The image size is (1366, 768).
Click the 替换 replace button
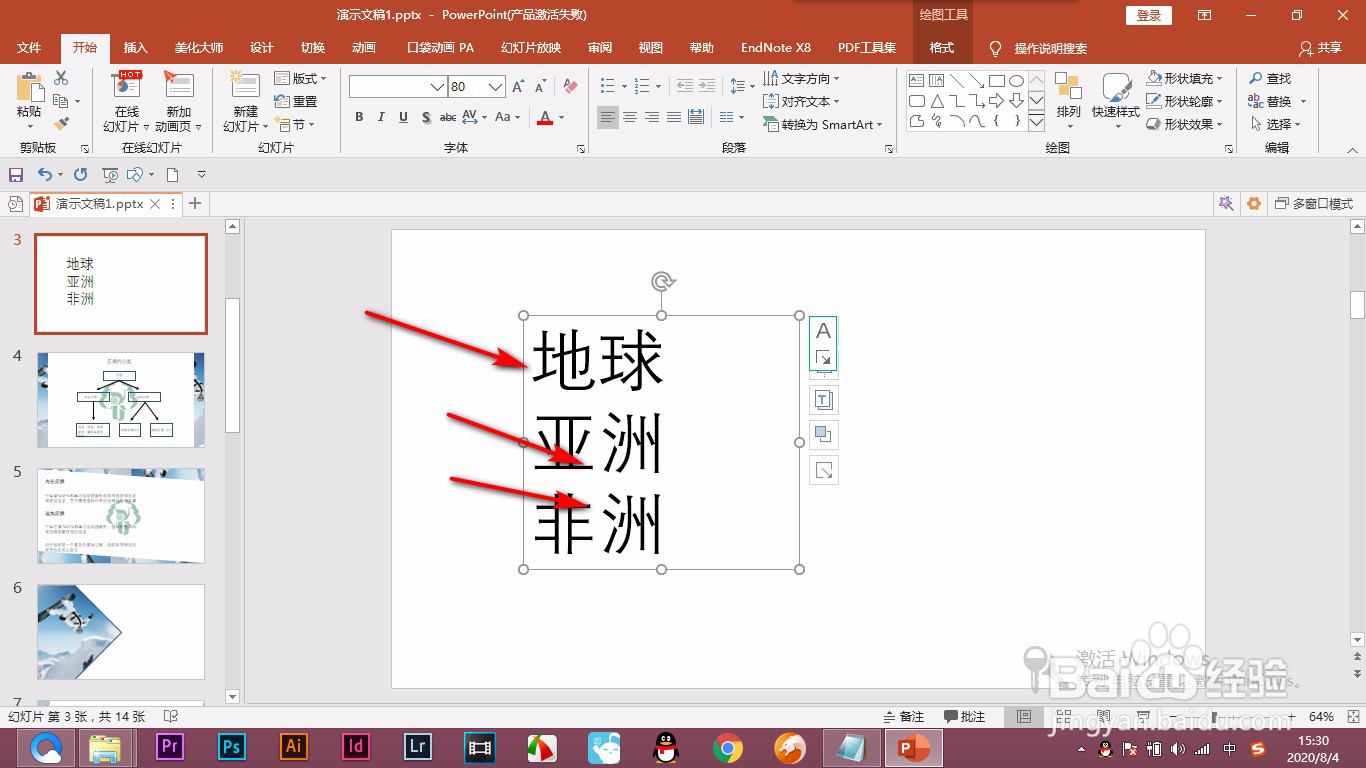1276,101
